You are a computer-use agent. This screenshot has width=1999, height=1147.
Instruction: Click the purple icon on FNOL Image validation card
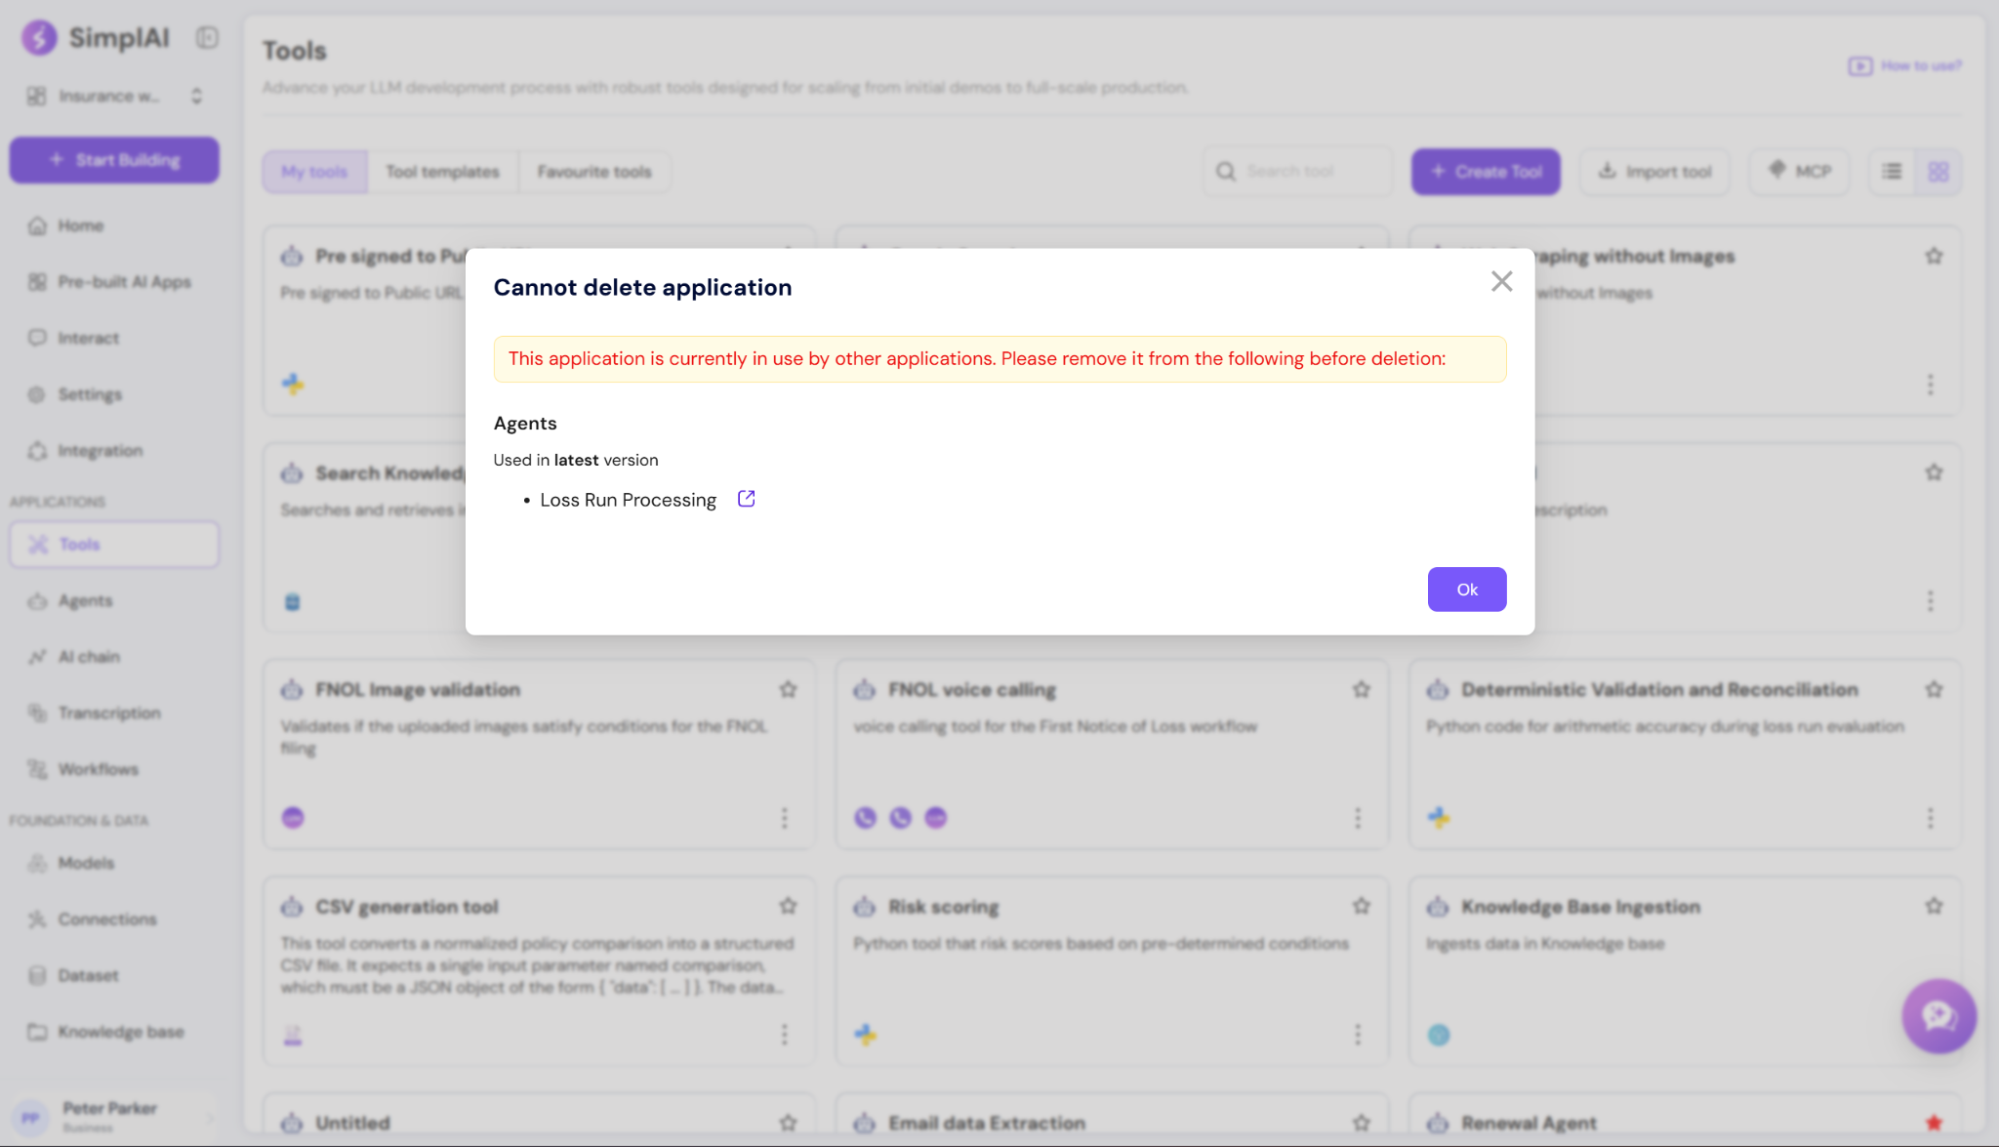point(292,818)
